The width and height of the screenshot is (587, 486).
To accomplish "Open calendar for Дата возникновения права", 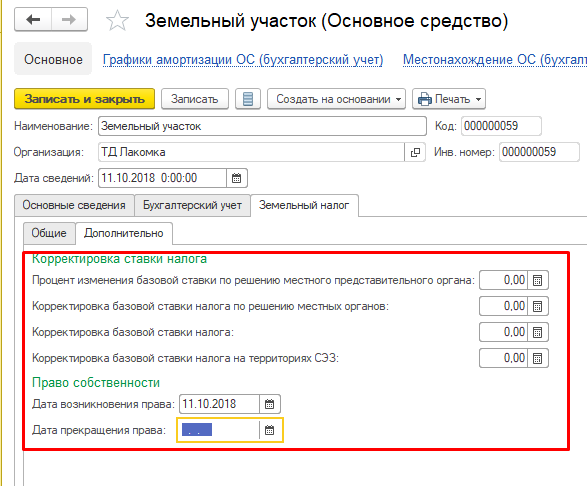I will (x=270, y=404).
